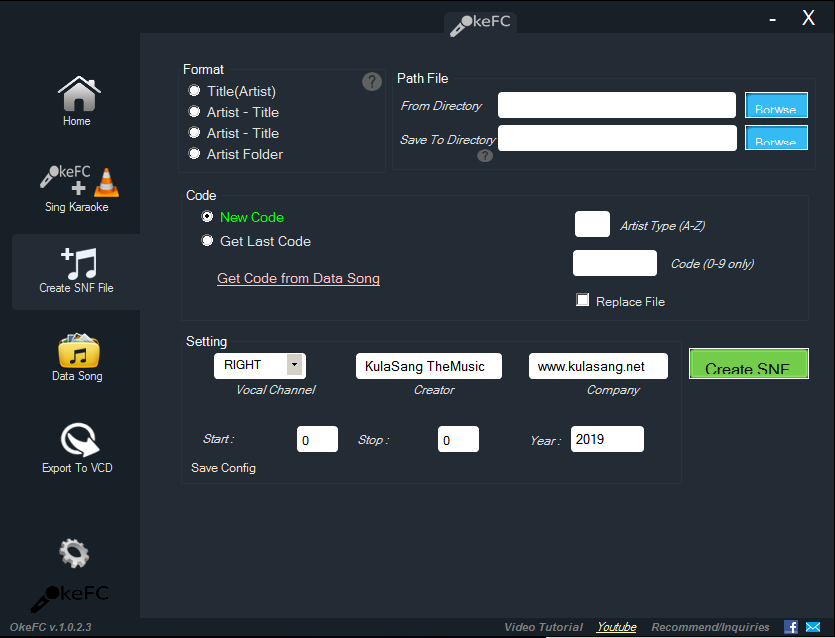Click the OkeFC title logo at top

(x=480, y=24)
